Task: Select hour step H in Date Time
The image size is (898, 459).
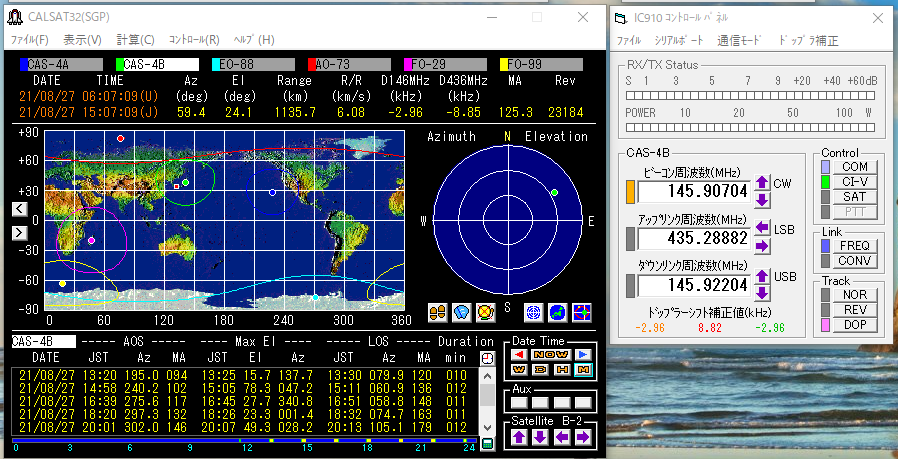Action: [x=562, y=370]
